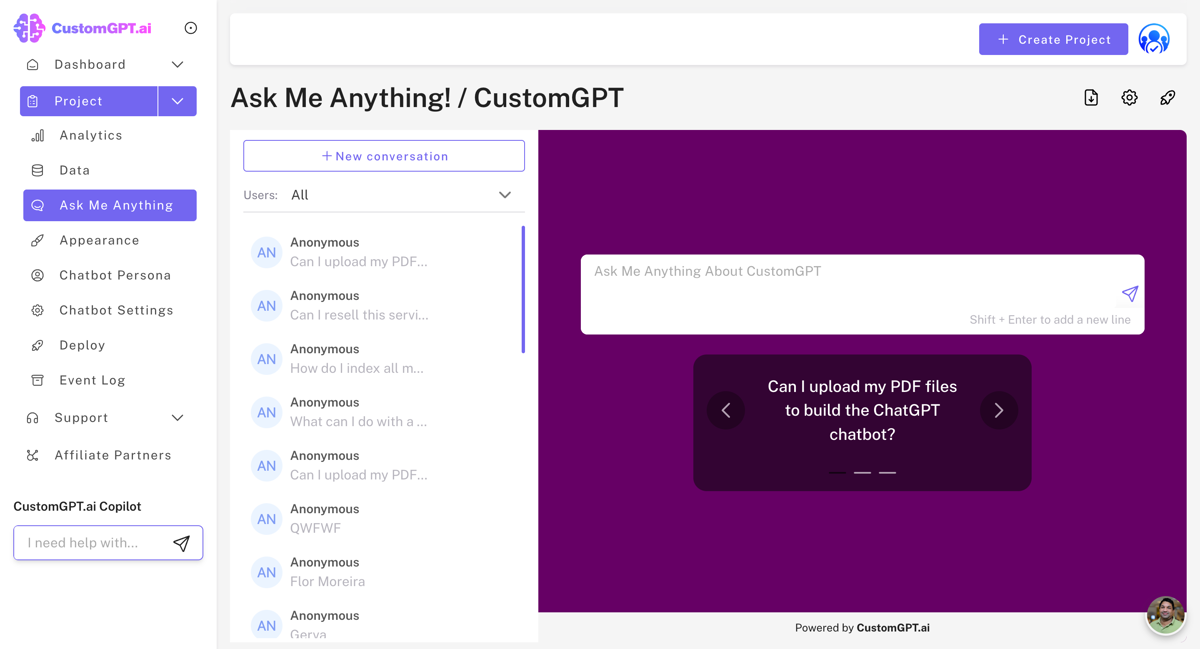Navigate to Chatbot Persona
The image size is (1200, 649).
pos(115,275)
